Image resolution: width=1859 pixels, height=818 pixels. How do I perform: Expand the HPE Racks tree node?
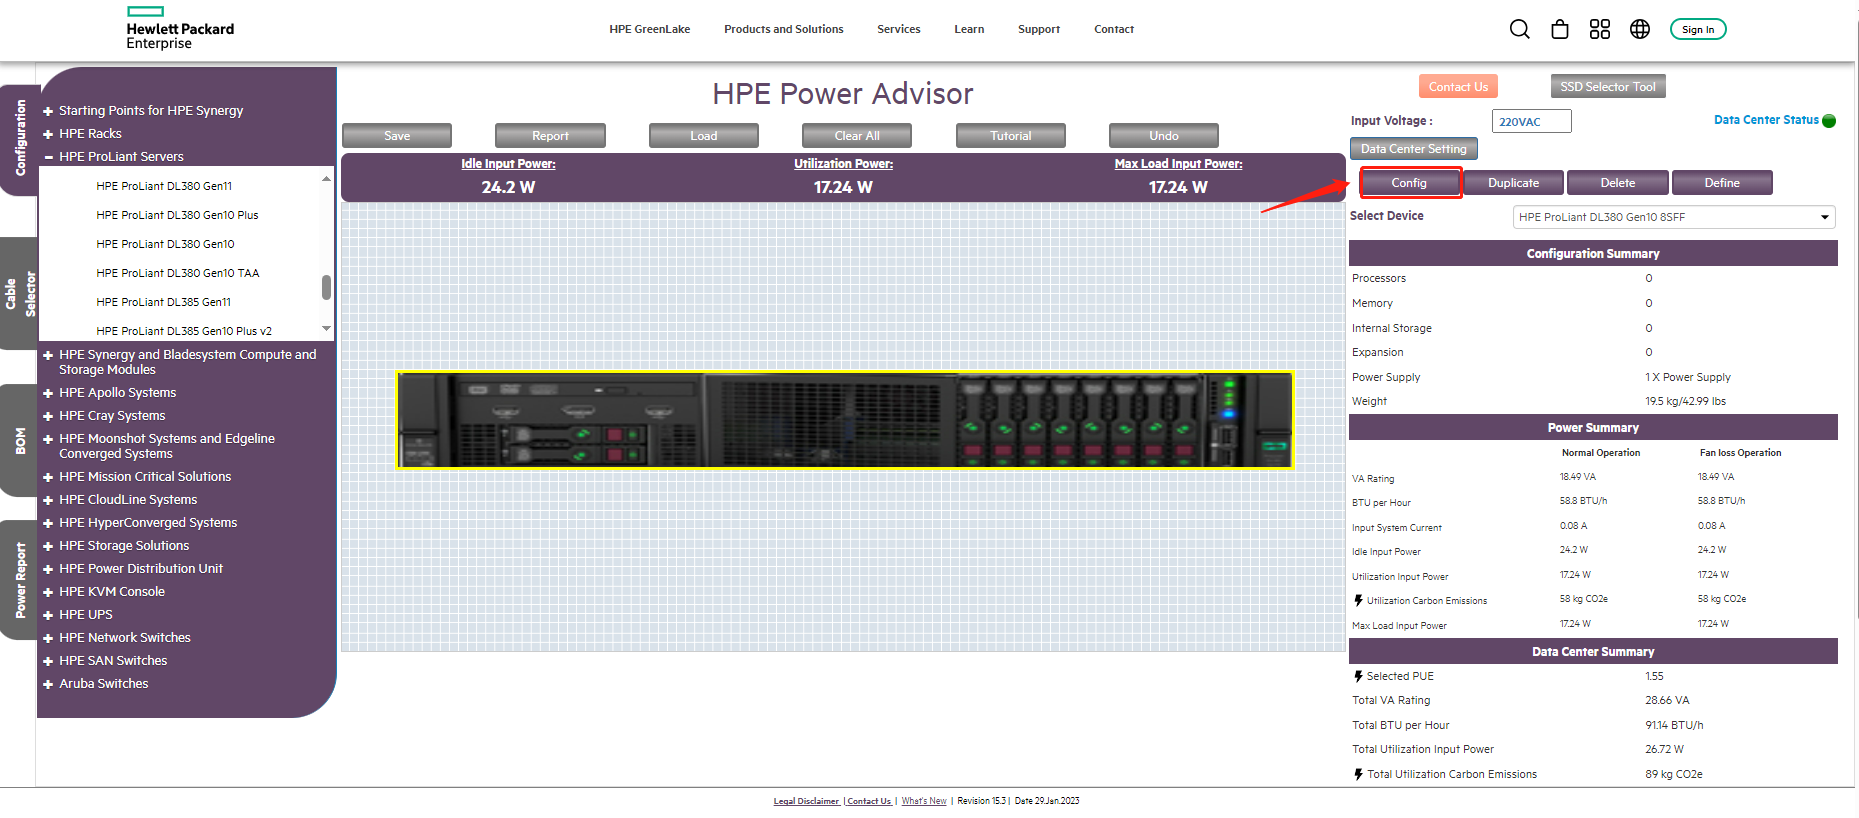[48, 134]
